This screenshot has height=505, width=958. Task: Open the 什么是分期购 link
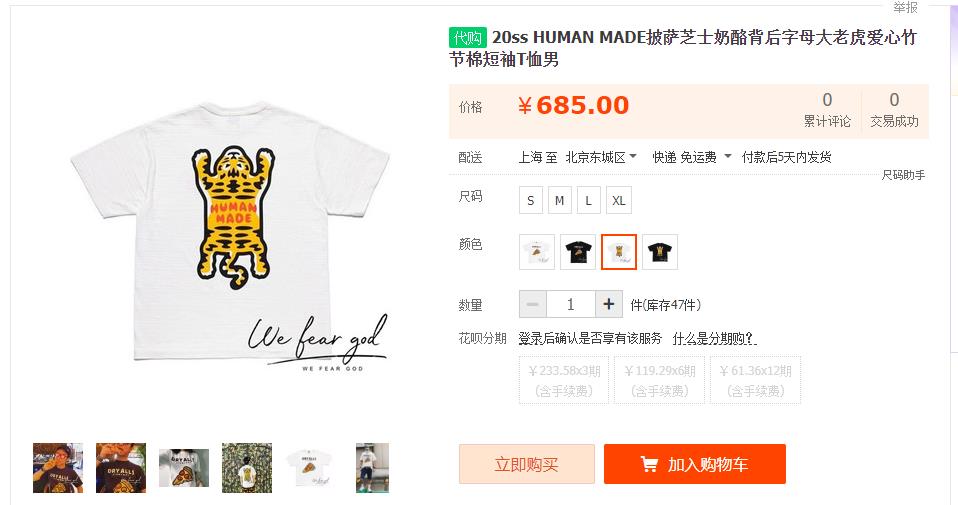pos(714,338)
